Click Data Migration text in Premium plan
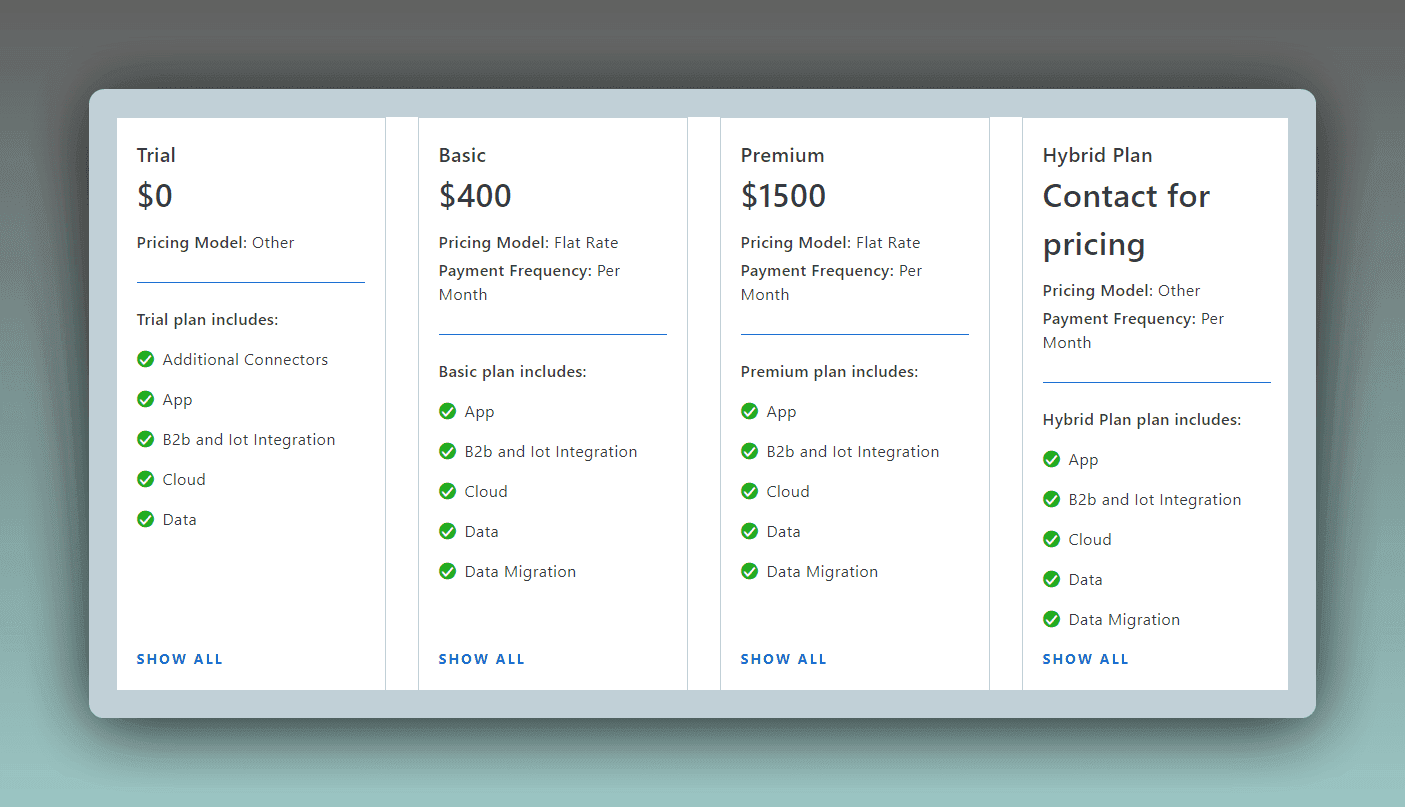This screenshot has height=807, width=1405. pyautogui.click(x=822, y=572)
